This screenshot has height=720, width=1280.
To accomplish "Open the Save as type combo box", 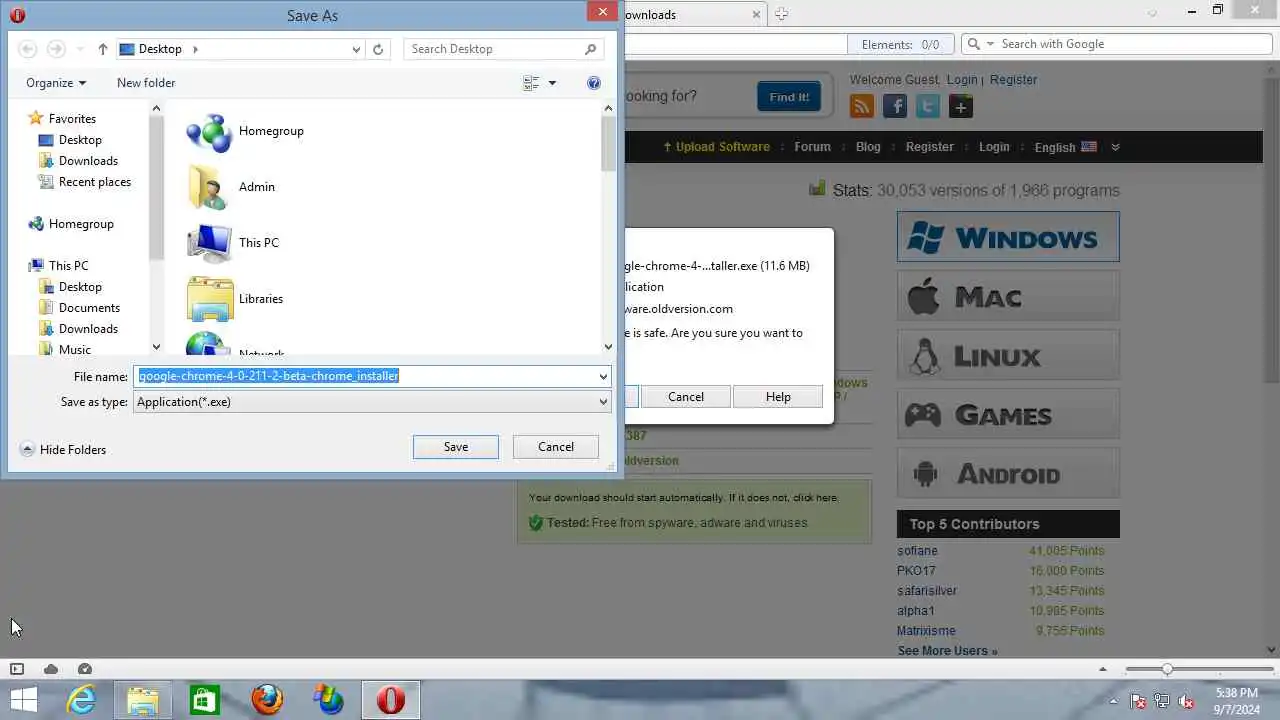I will 372,402.
